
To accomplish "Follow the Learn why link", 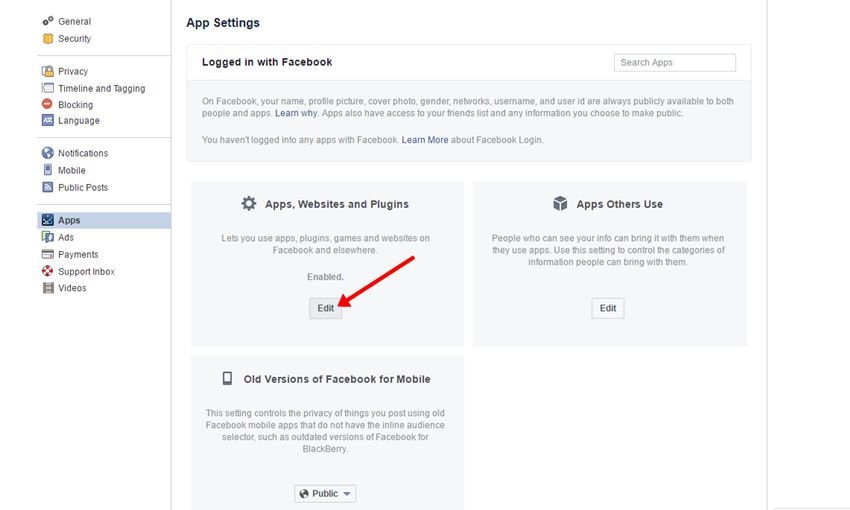I will pyautogui.click(x=296, y=113).
